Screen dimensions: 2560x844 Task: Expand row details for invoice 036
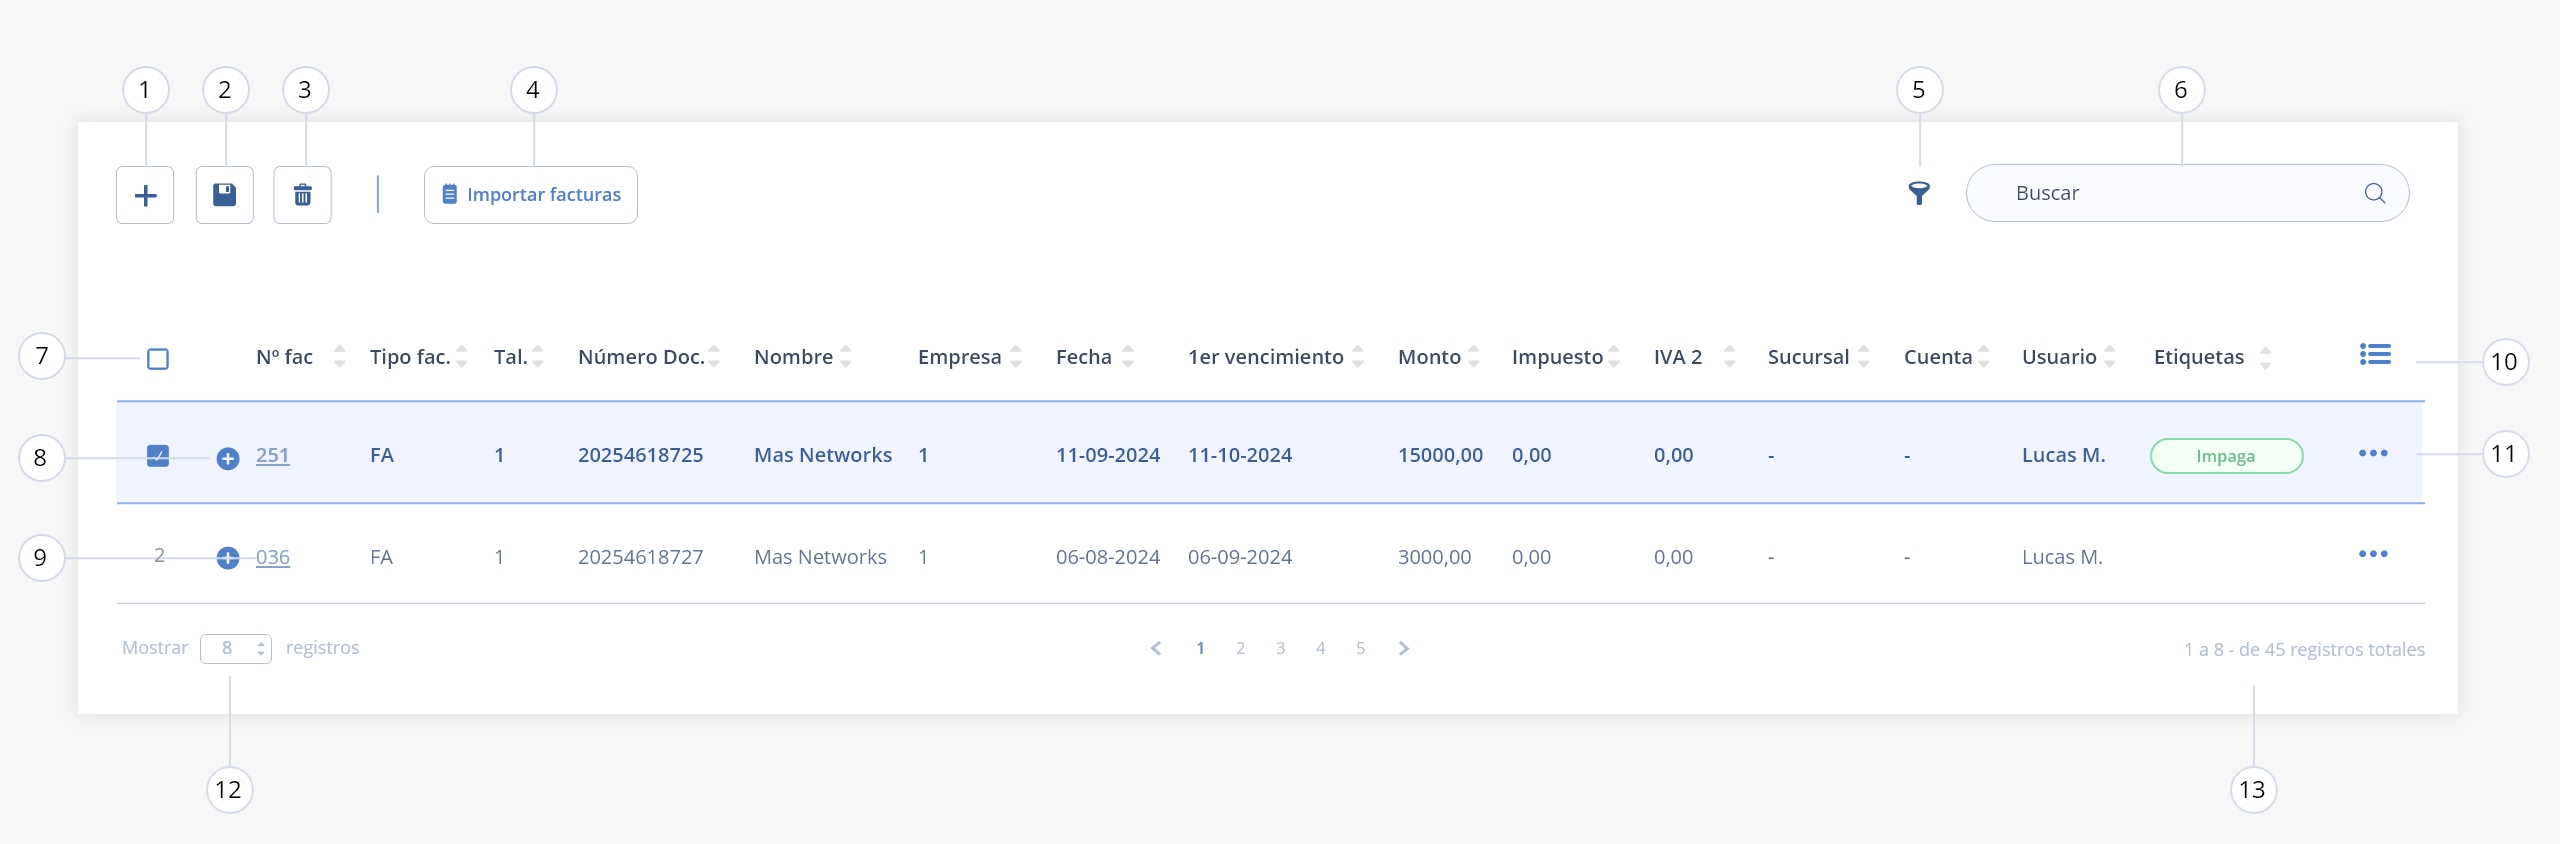click(228, 558)
